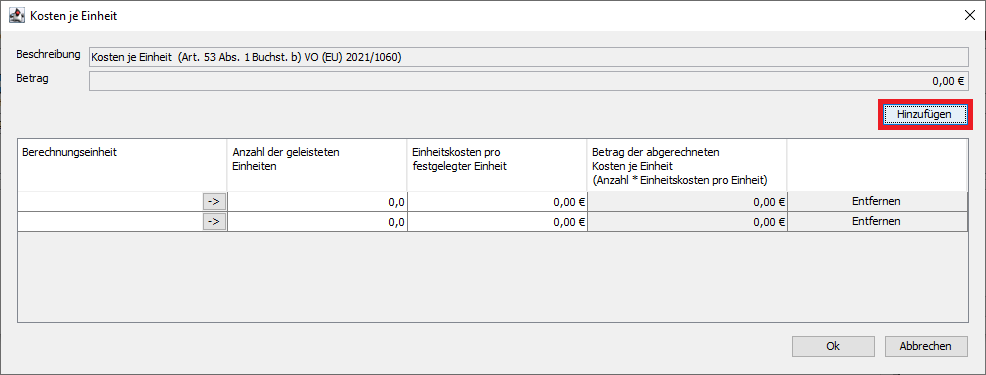Select second row Anzahl der geleisteten Einheiten cell

click(x=318, y=221)
